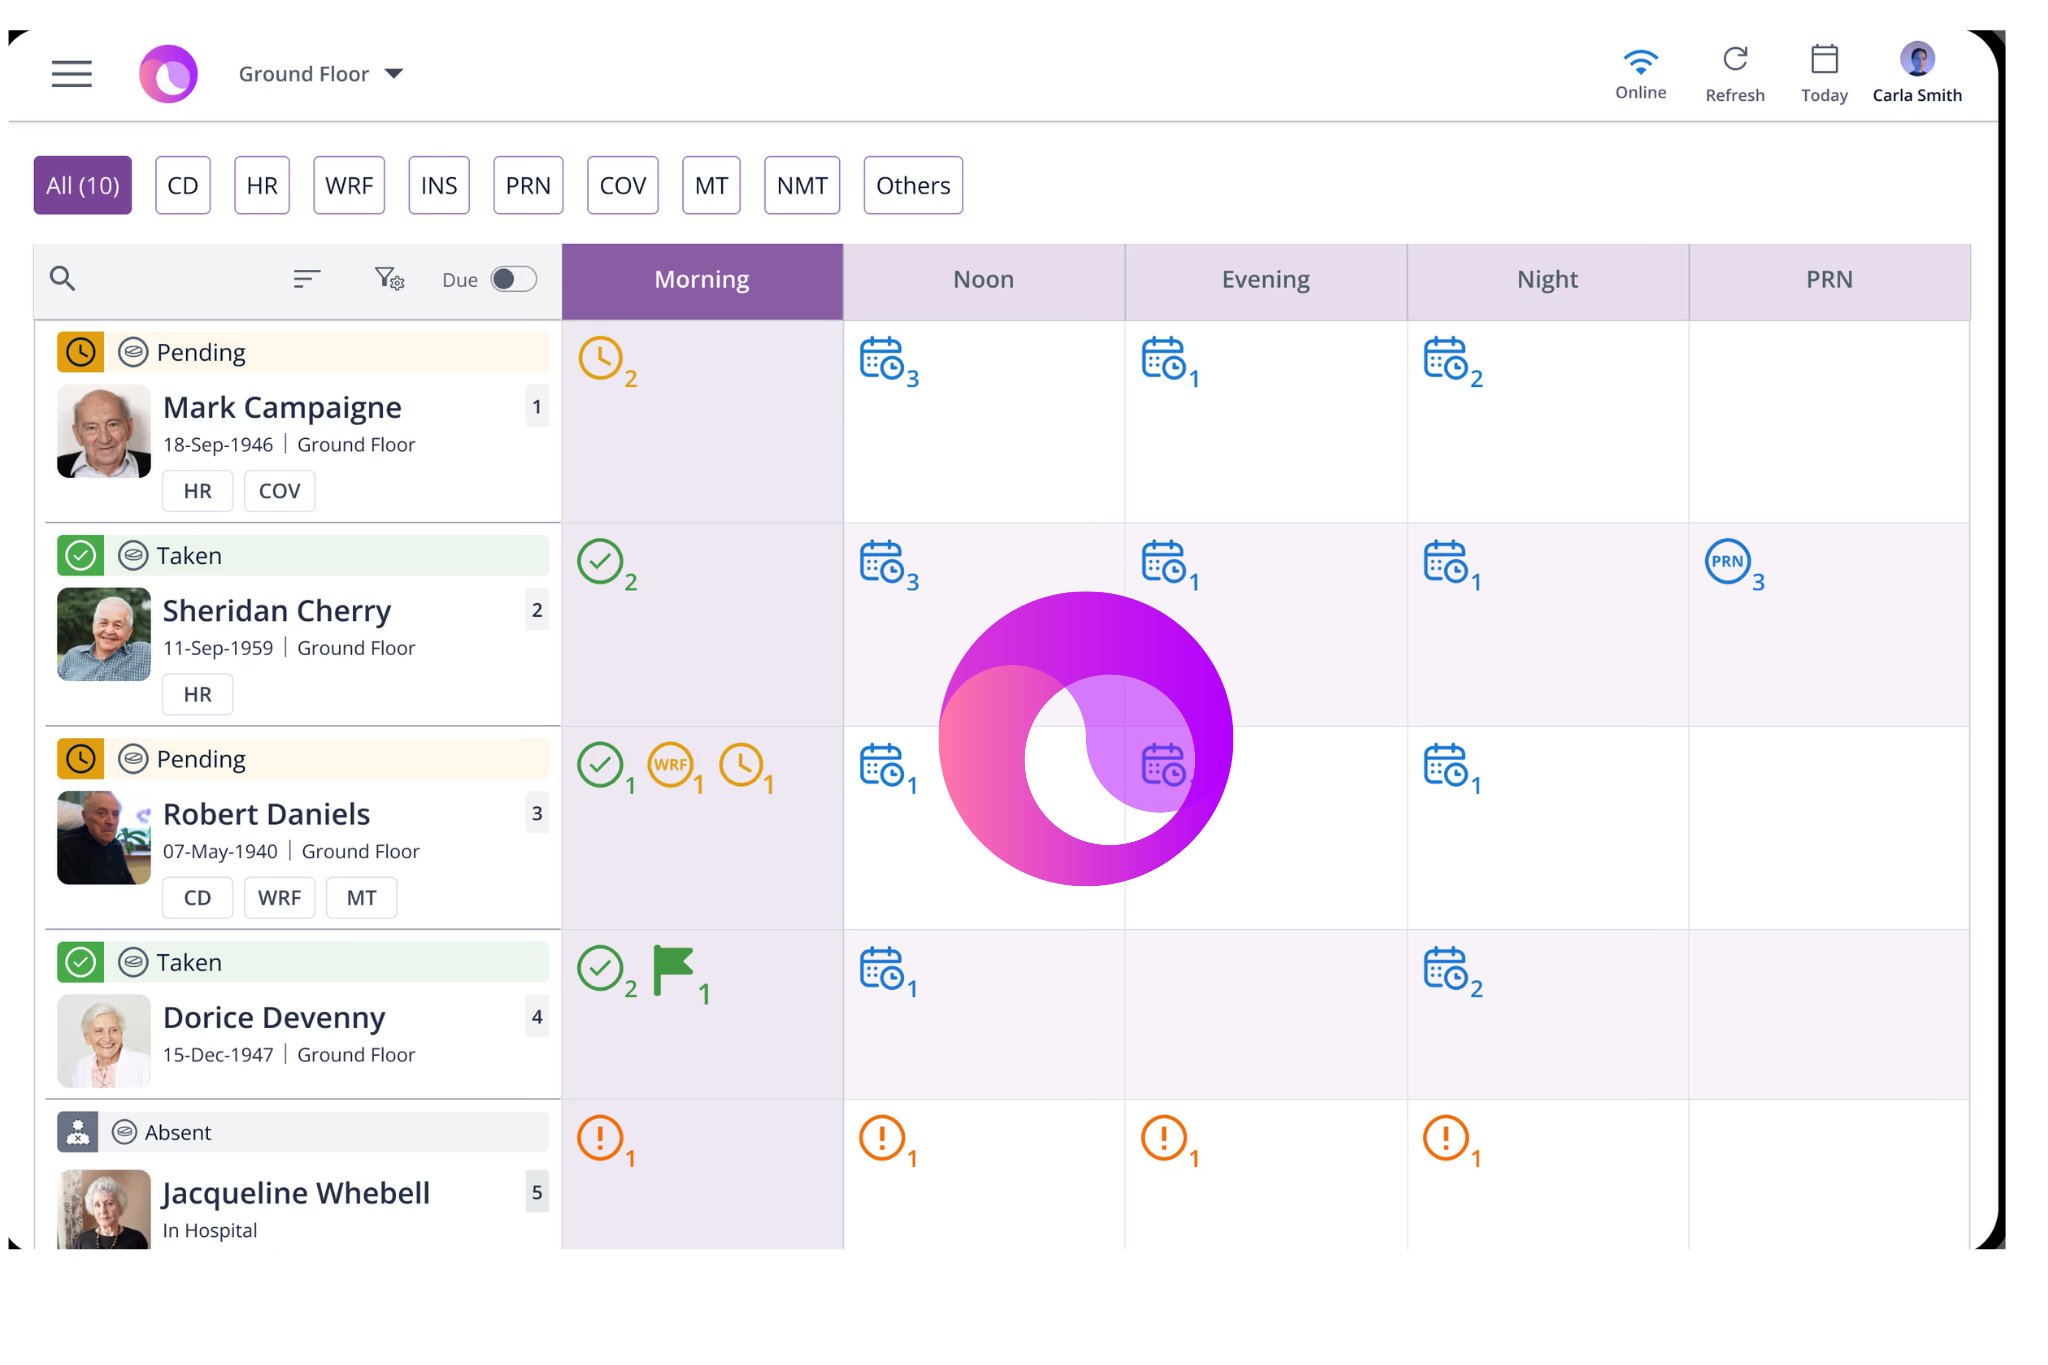
Task: Click Robert Daniels' morning WRF icon
Action: pyautogui.click(x=670, y=765)
